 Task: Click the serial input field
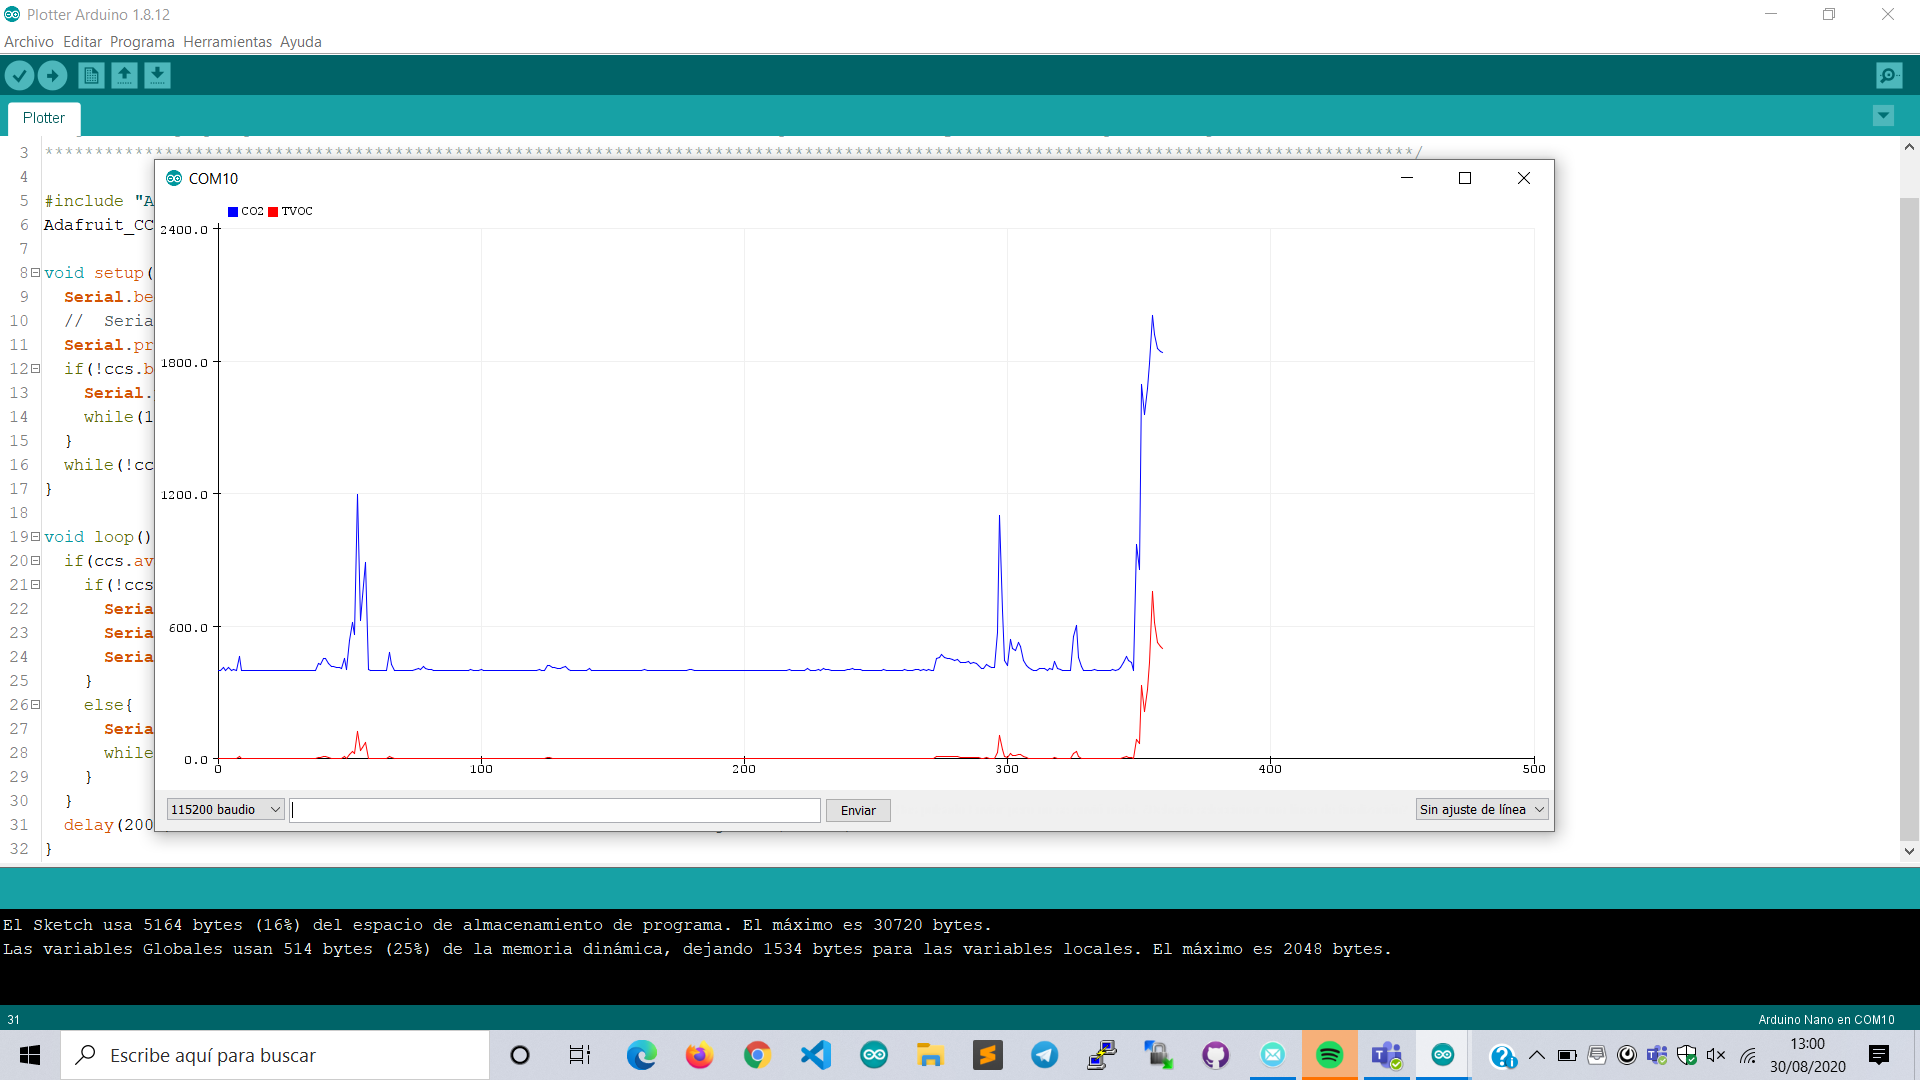click(554, 808)
